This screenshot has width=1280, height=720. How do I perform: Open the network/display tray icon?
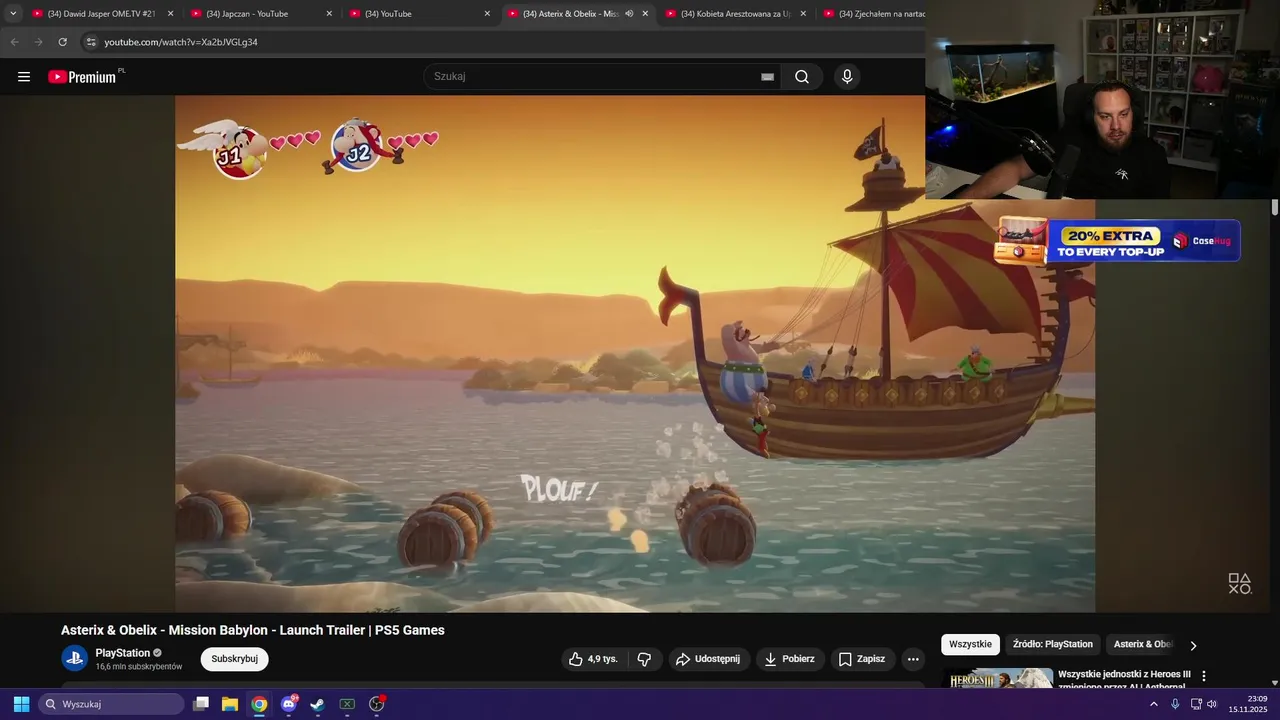pyautogui.click(x=1195, y=704)
